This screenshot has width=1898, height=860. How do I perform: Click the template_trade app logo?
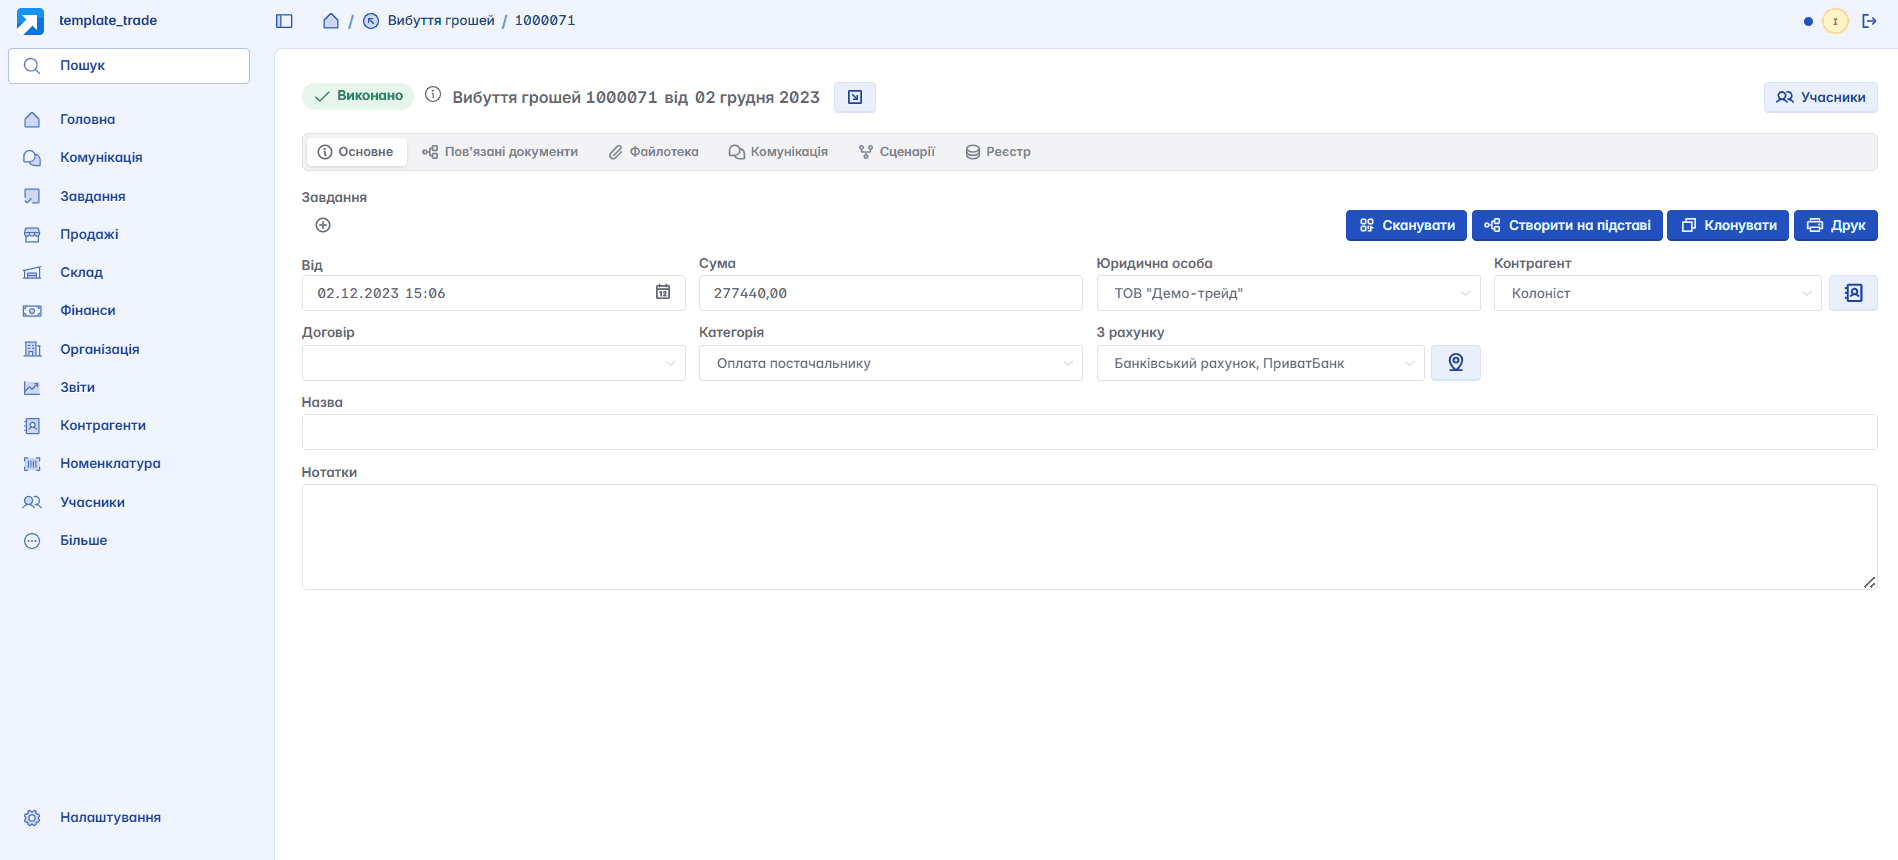pos(30,21)
